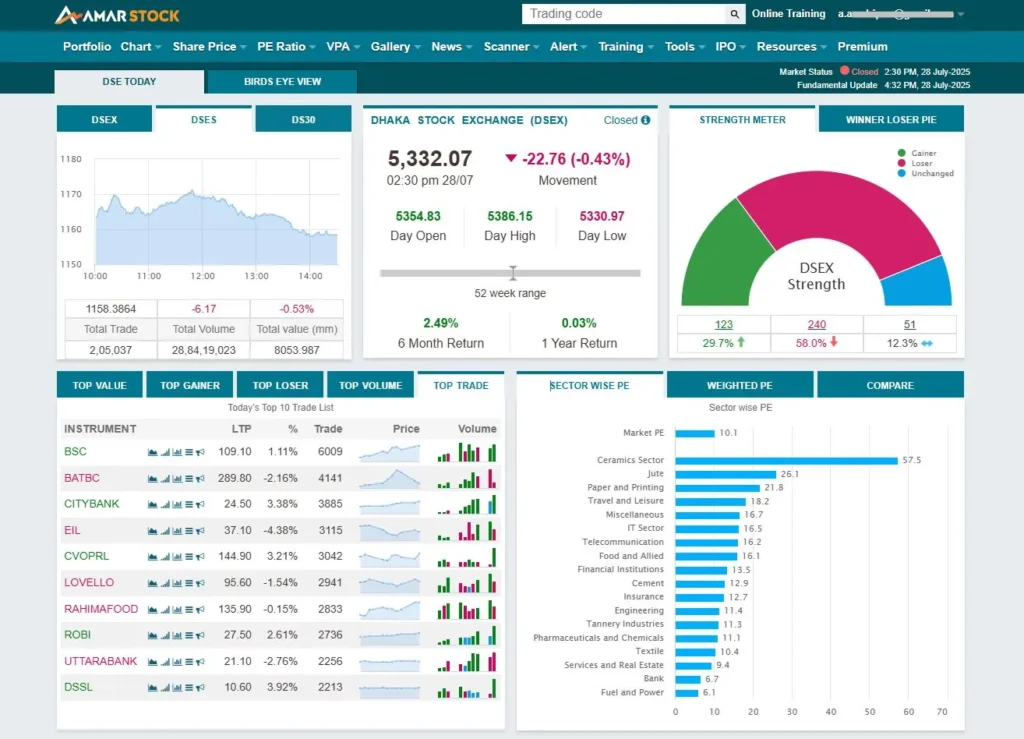
Task: Click the red down arrow beside 58.0%
Action: pos(834,342)
